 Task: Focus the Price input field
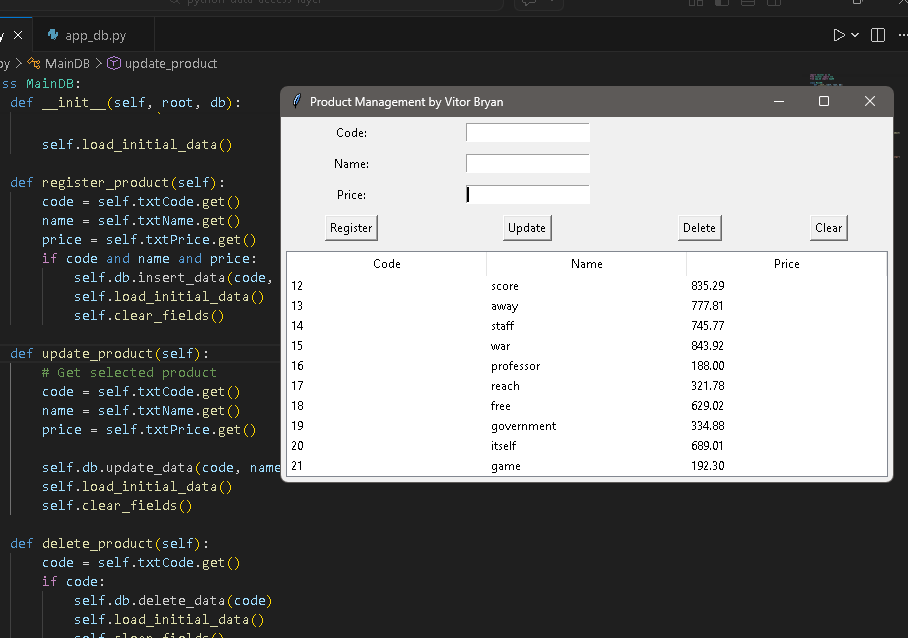(528, 194)
